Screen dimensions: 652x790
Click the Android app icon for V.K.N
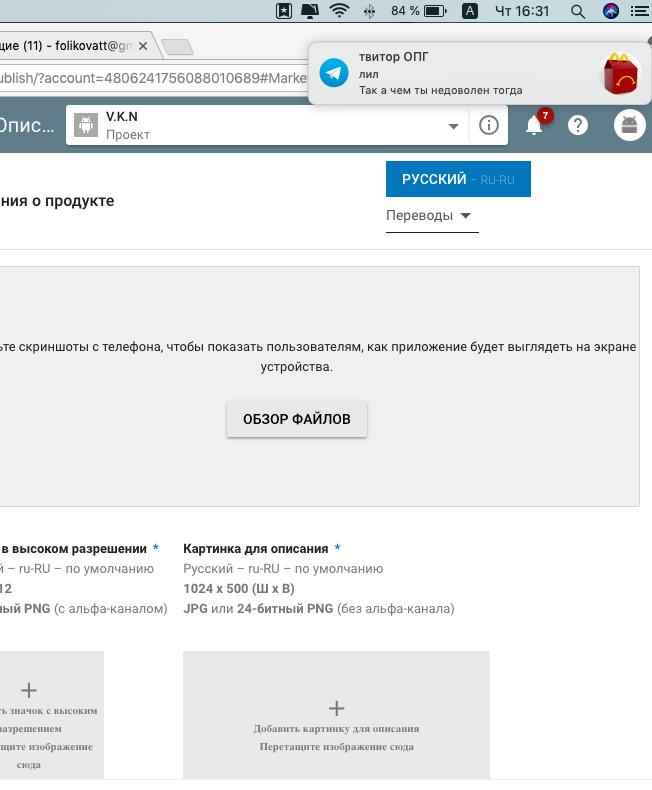86,125
